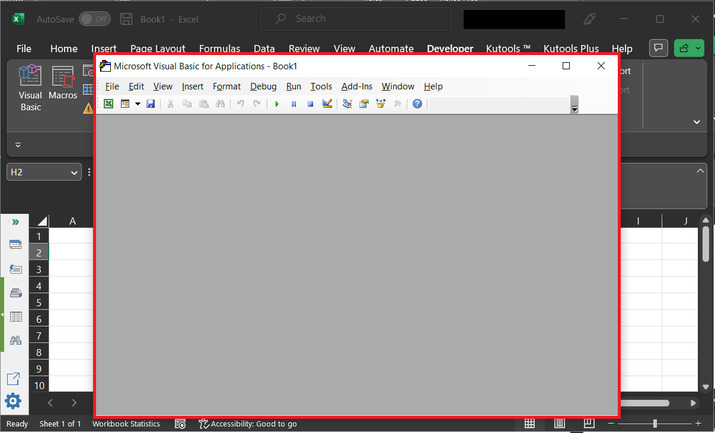Open Edit menu in VBA editor
Image resolution: width=715 pixels, height=433 pixels.
point(136,87)
